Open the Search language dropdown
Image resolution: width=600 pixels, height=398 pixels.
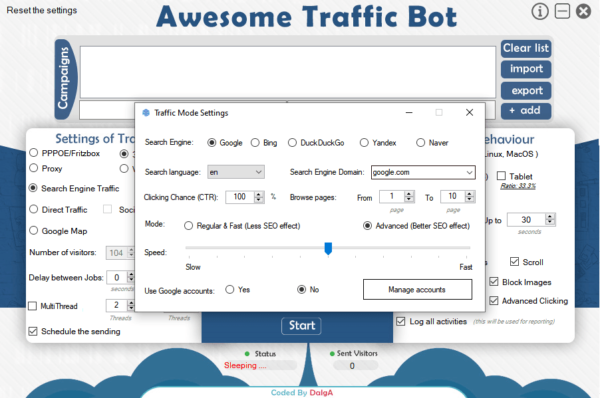(236, 172)
